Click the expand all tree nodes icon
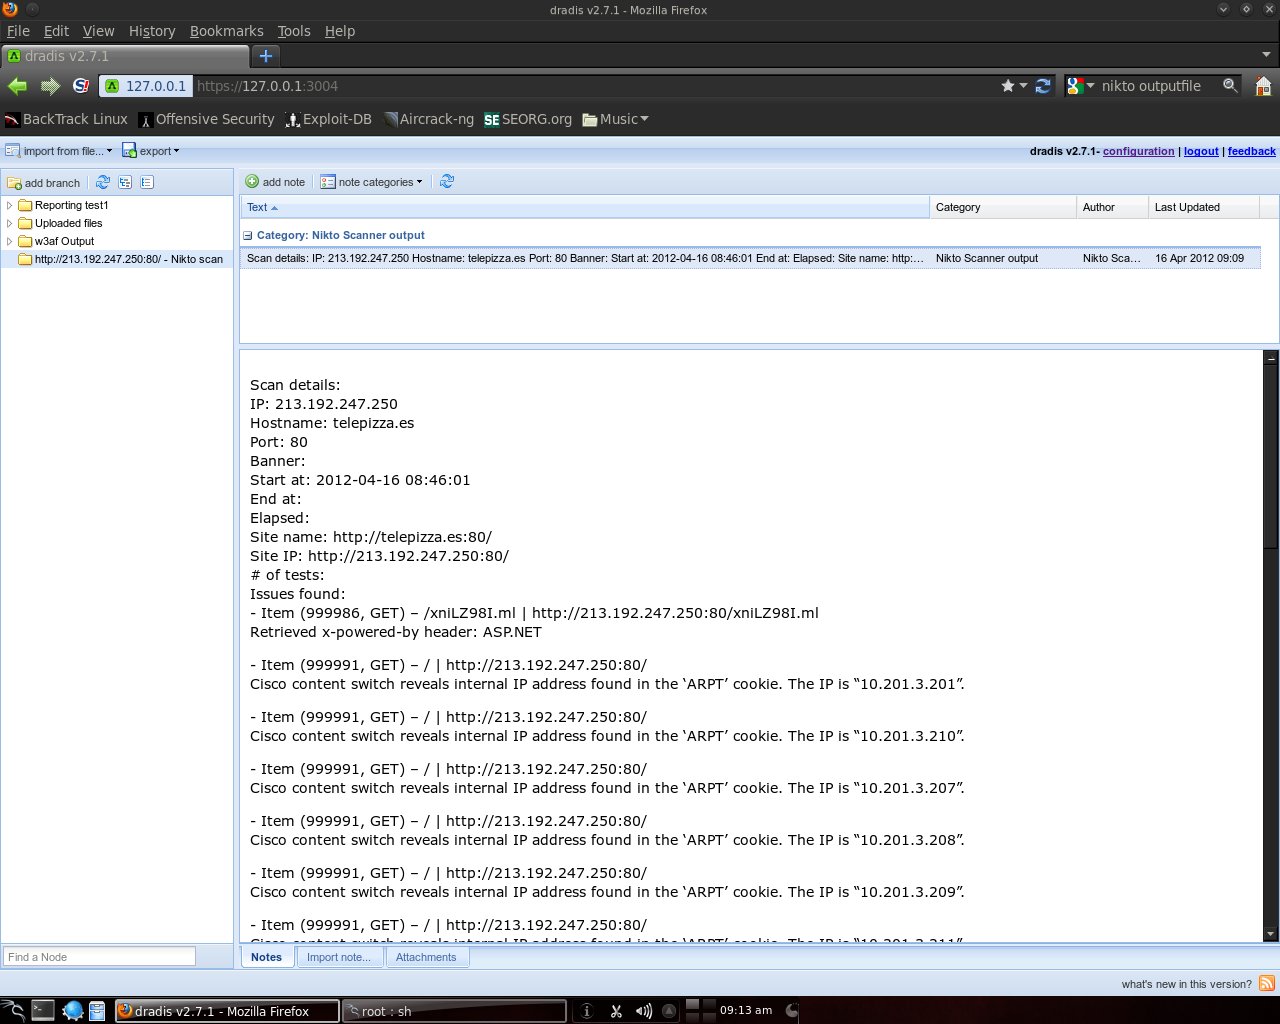Image resolution: width=1280 pixels, height=1024 pixels. click(125, 182)
